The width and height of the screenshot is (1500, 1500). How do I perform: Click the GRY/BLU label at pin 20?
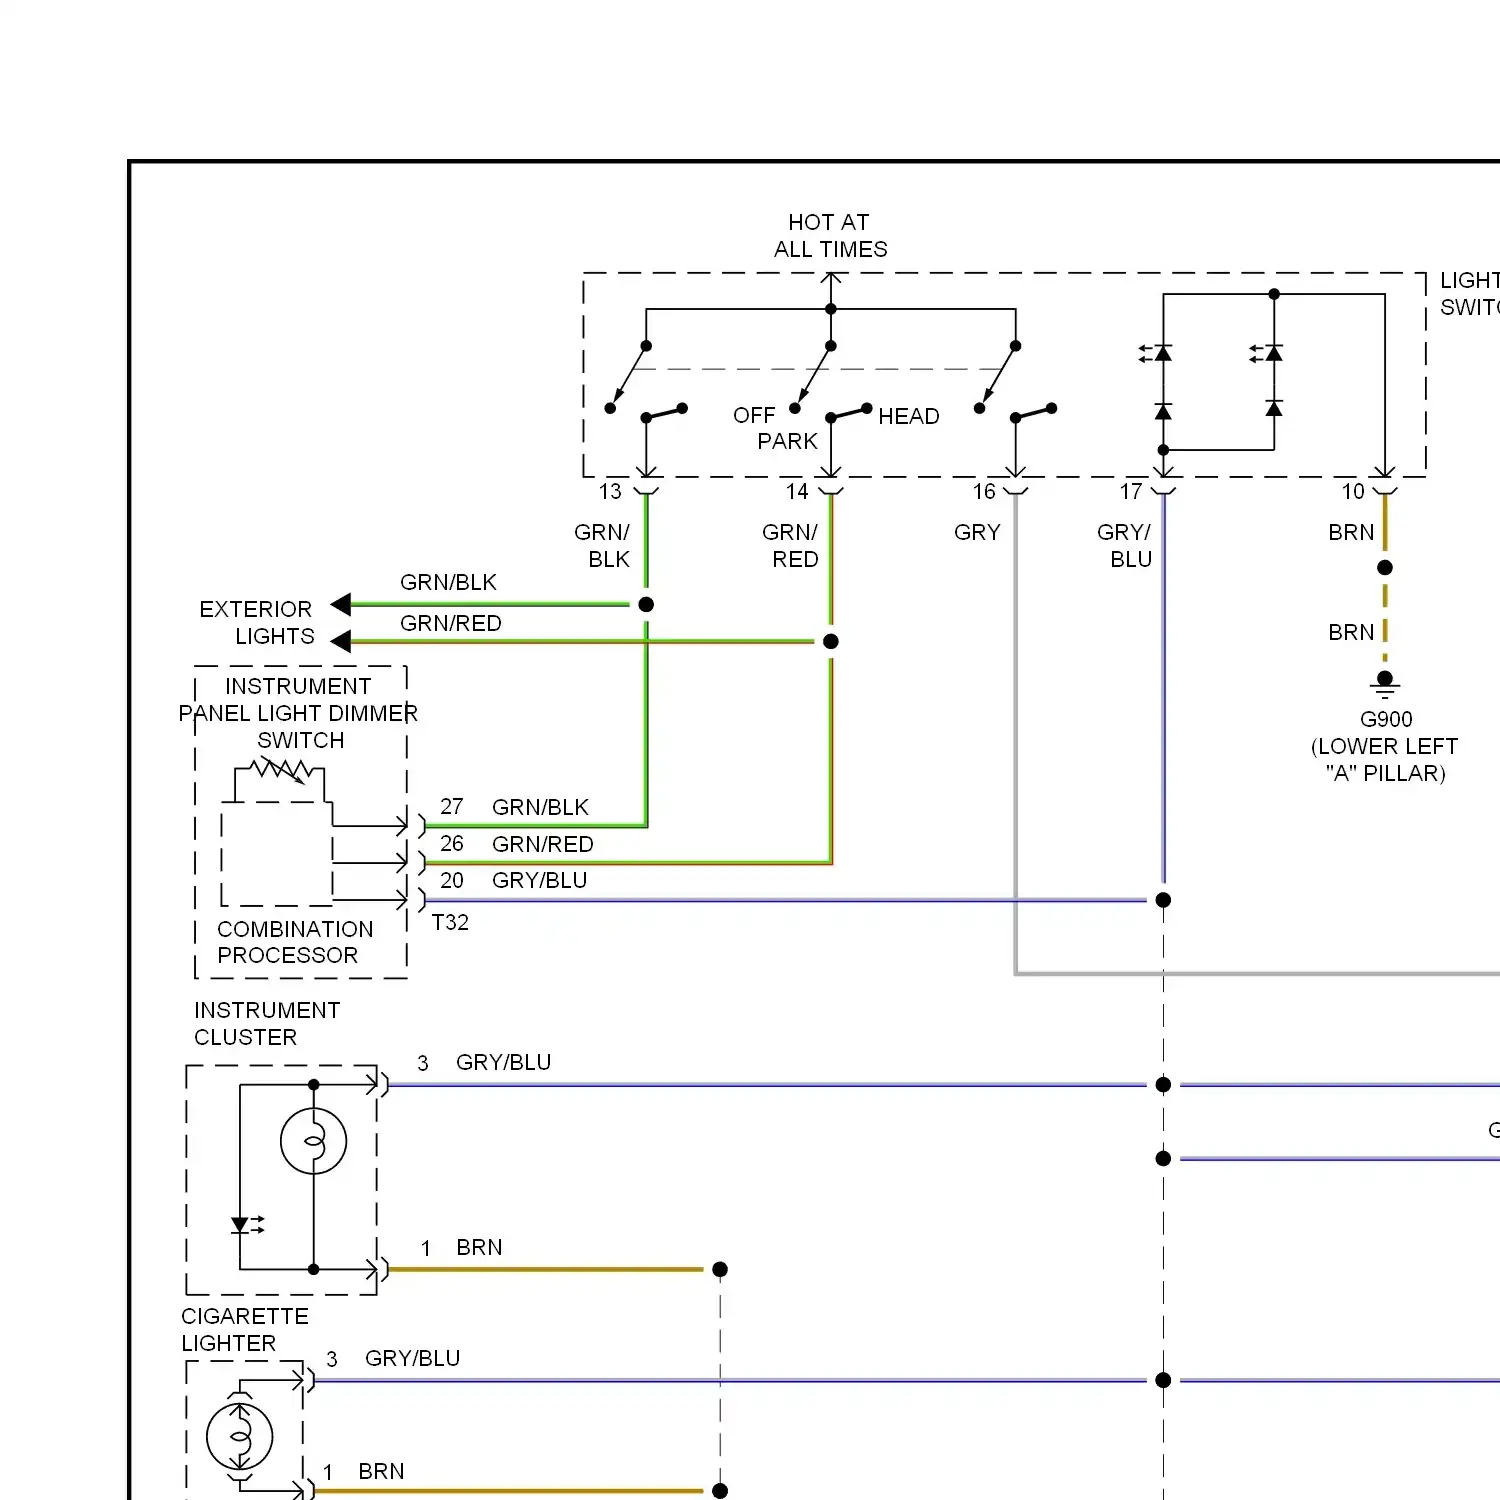pyautogui.click(x=539, y=880)
